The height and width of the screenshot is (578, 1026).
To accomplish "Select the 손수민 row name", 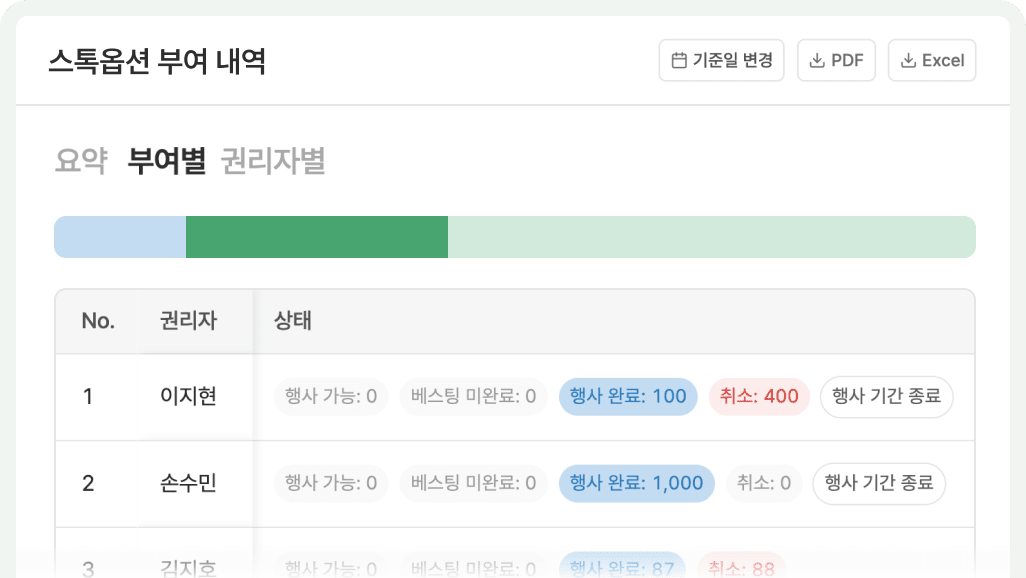I will tap(188, 483).
